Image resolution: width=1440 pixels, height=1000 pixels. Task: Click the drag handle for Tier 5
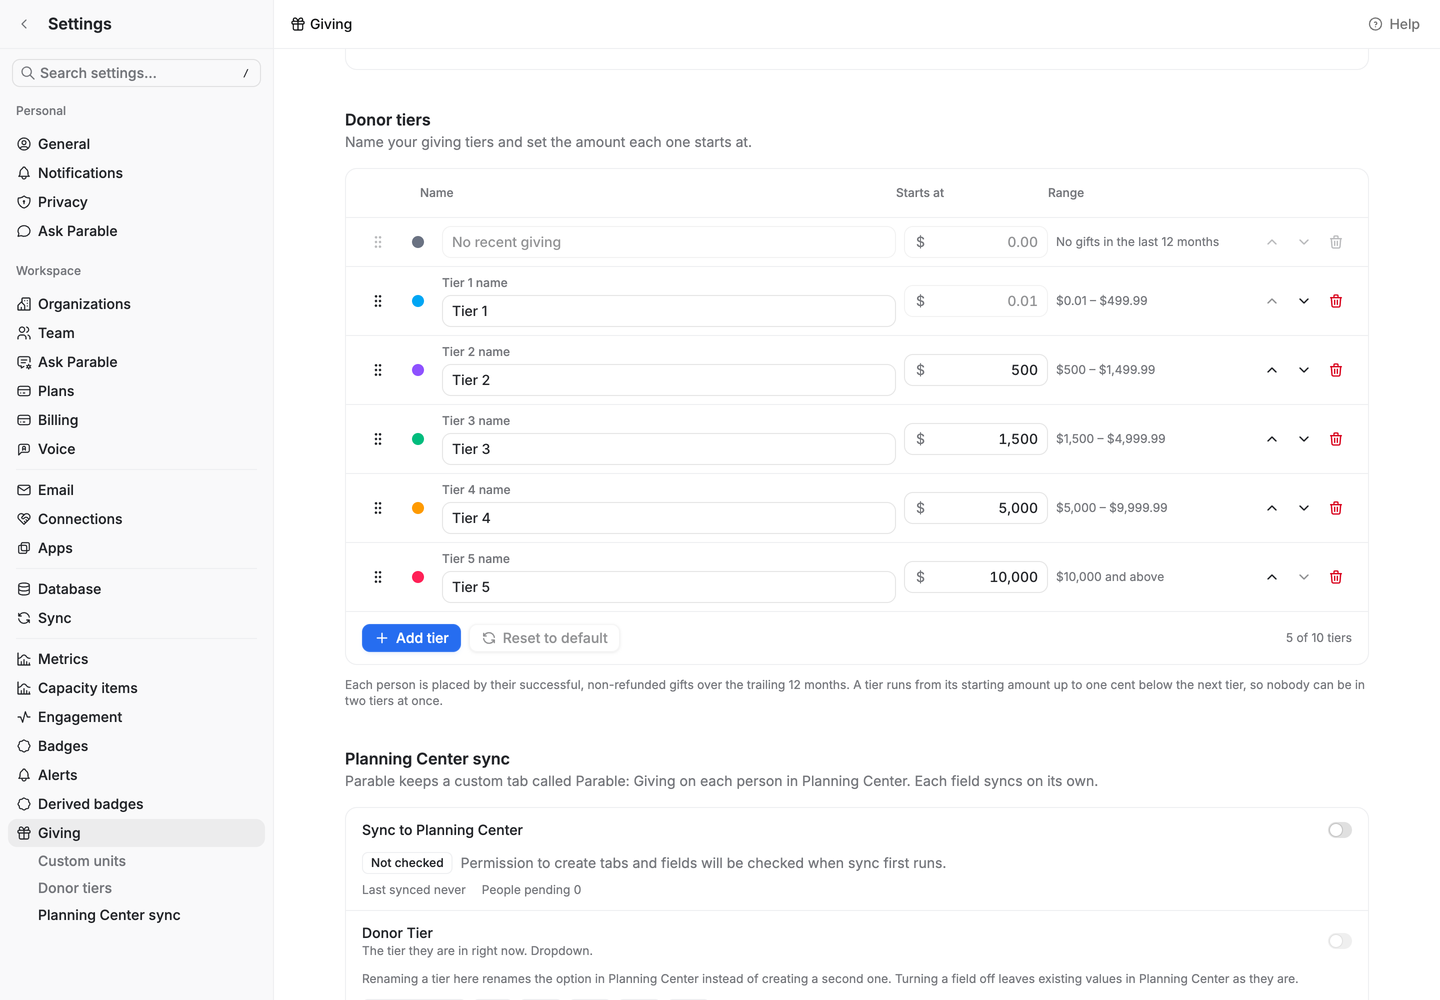[x=378, y=577]
